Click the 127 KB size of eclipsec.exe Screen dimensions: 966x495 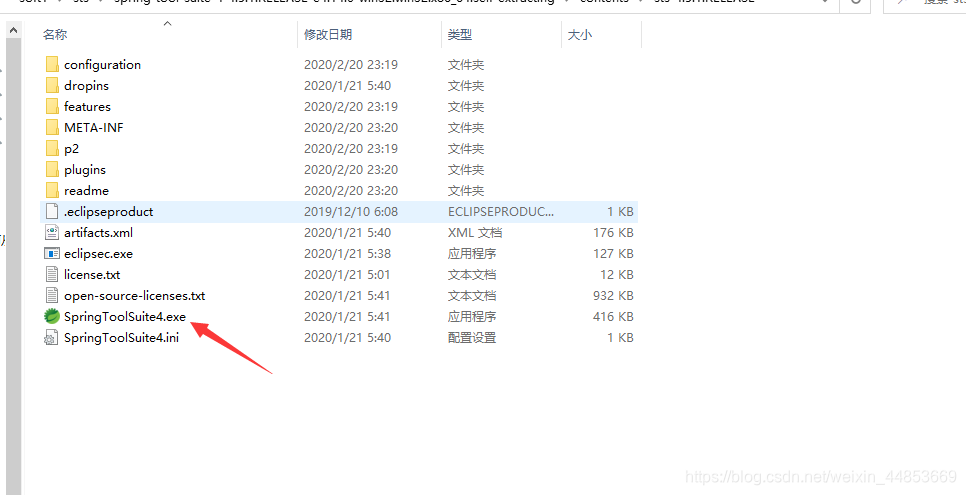[613, 253]
